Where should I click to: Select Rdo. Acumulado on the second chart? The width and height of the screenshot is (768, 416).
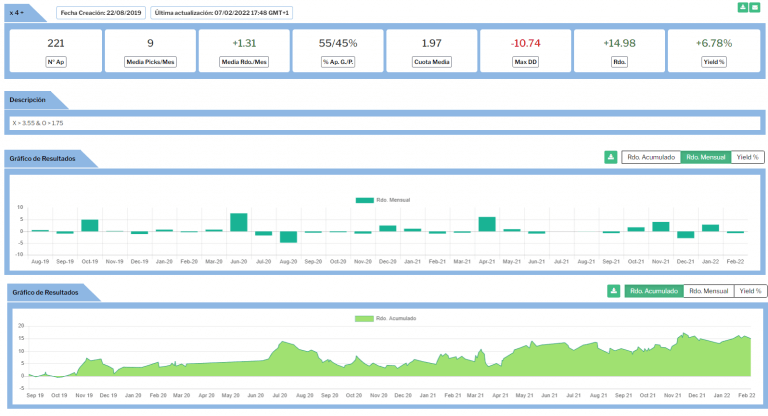[653, 291]
